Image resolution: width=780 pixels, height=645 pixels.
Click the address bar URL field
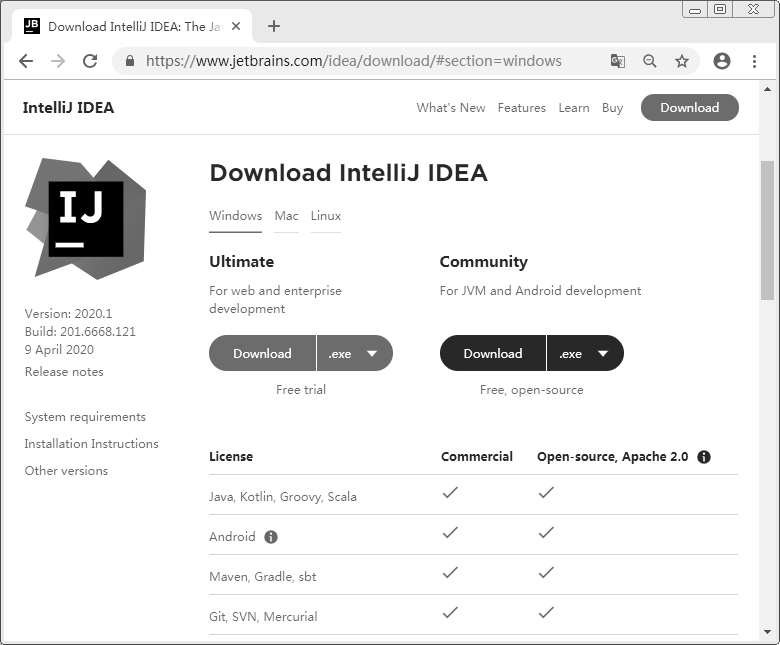coord(353,61)
